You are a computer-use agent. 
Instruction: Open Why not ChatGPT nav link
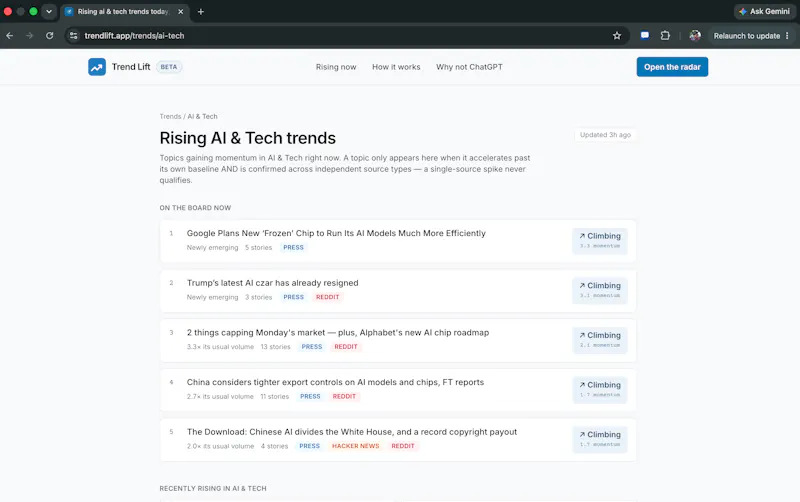[x=469, y=67]
